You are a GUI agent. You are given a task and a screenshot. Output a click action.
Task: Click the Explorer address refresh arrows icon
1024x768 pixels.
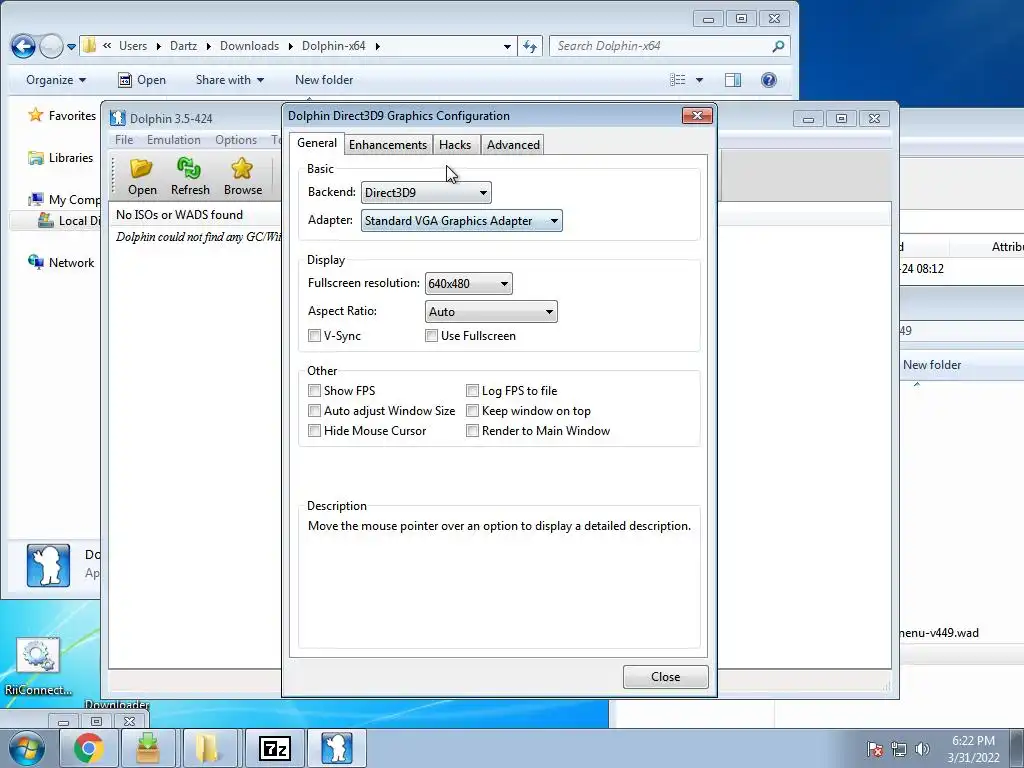click(530, 46)
